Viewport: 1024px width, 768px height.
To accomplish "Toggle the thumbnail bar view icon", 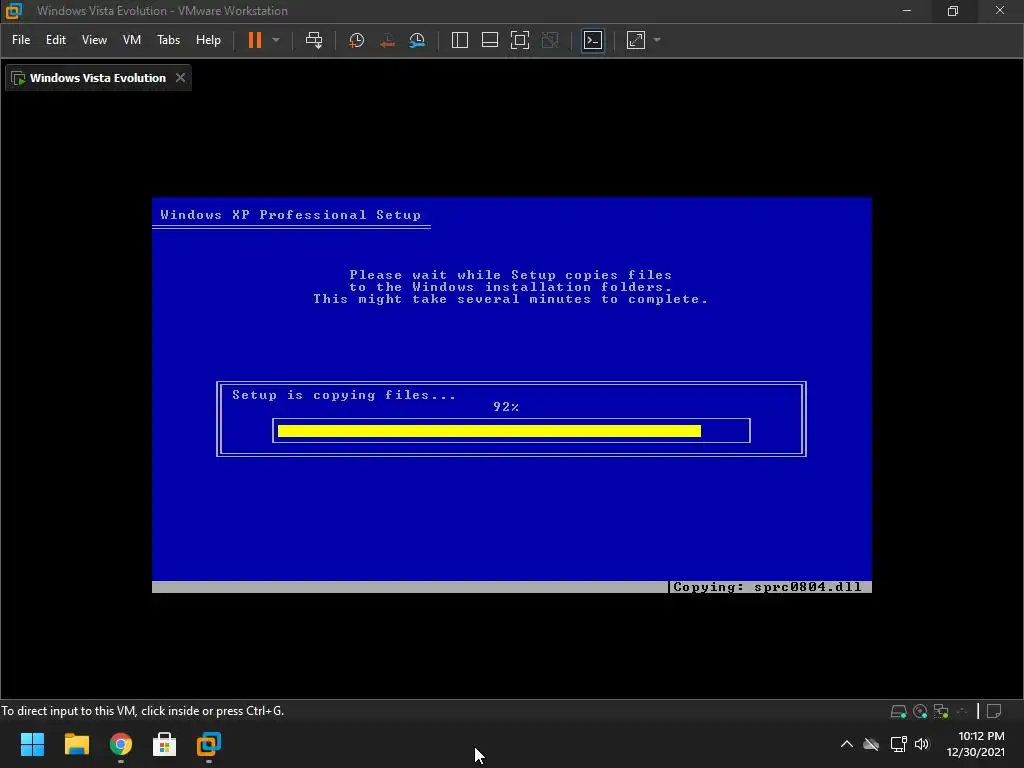I will (490, 40).
